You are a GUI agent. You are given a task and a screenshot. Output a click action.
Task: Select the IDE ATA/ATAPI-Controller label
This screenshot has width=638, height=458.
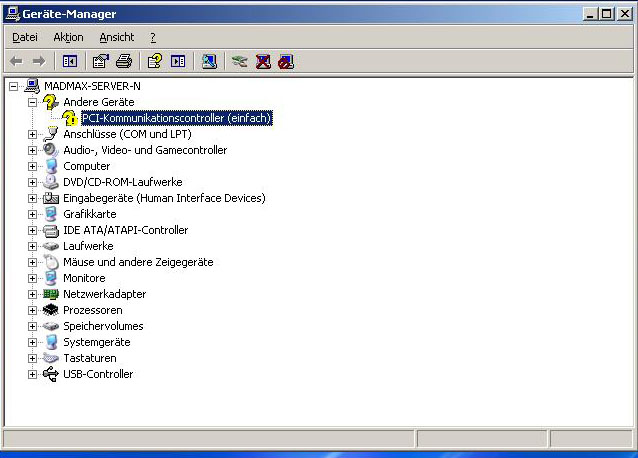[x=126, y=230]
